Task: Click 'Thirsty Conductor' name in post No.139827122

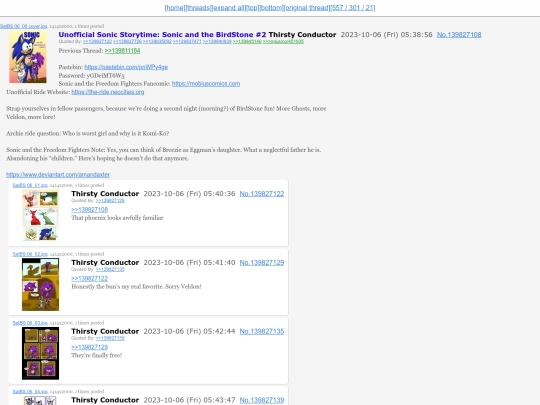Action: pyautogui.click(x=105, y=194)
